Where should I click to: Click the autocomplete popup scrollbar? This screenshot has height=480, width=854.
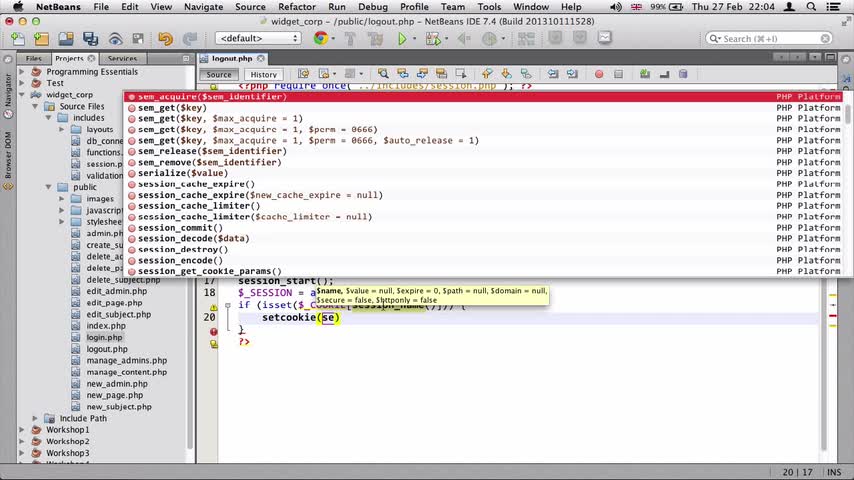click(x=847, y=112)
